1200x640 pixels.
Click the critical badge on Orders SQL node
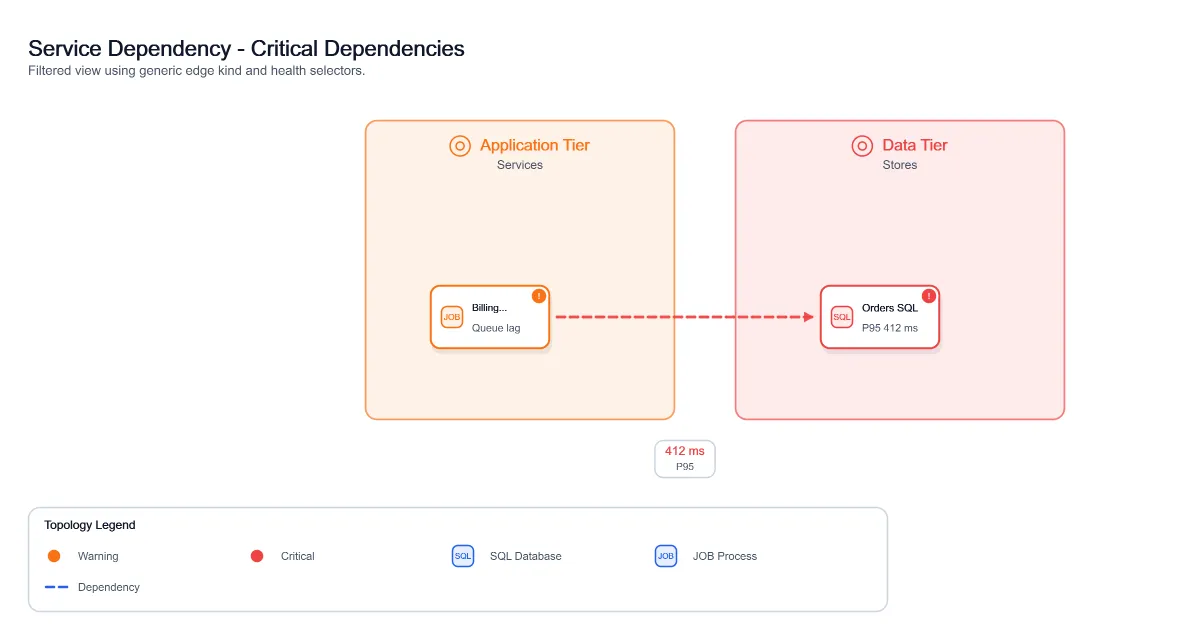pyautogui.click(x=929, y=296)
